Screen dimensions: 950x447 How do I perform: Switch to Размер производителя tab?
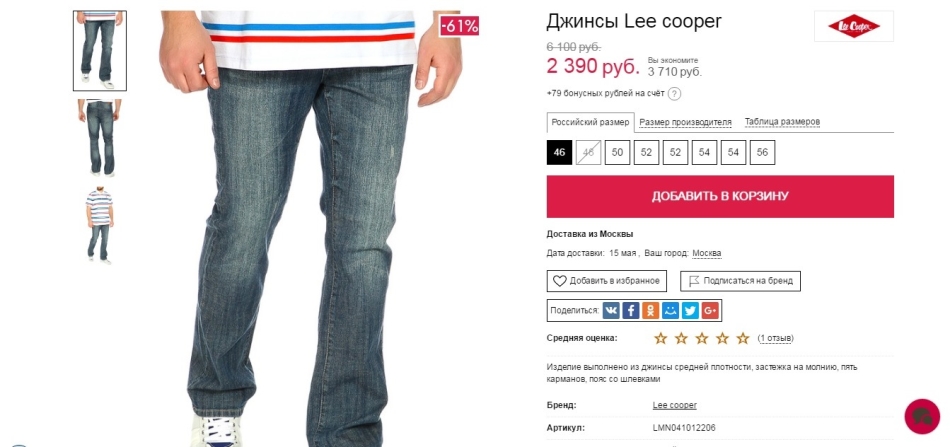(x=685, y=122)
